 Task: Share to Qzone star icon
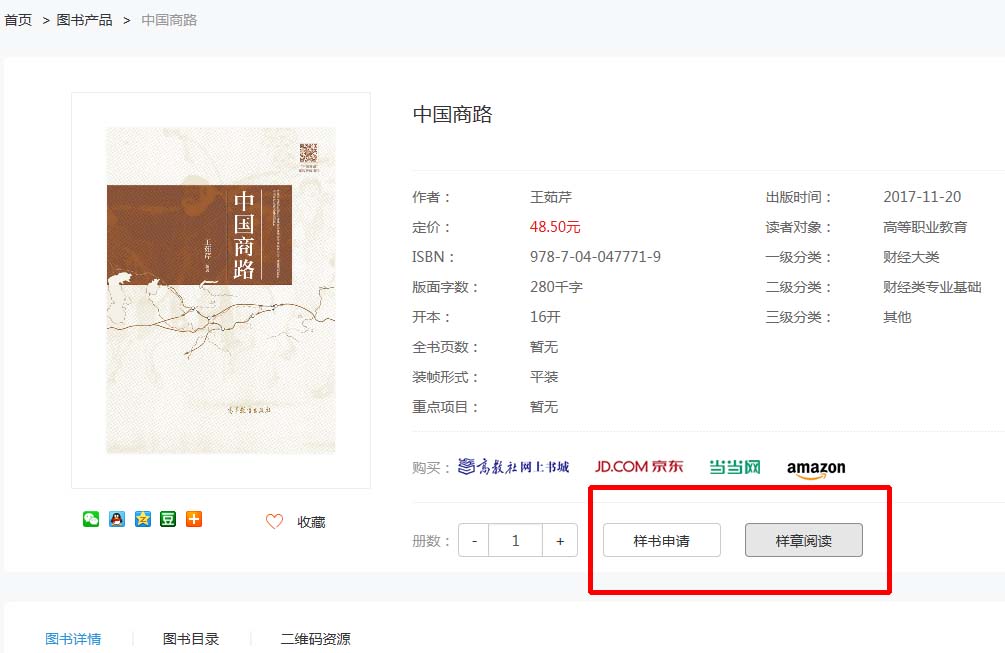(x=142, y=518)
